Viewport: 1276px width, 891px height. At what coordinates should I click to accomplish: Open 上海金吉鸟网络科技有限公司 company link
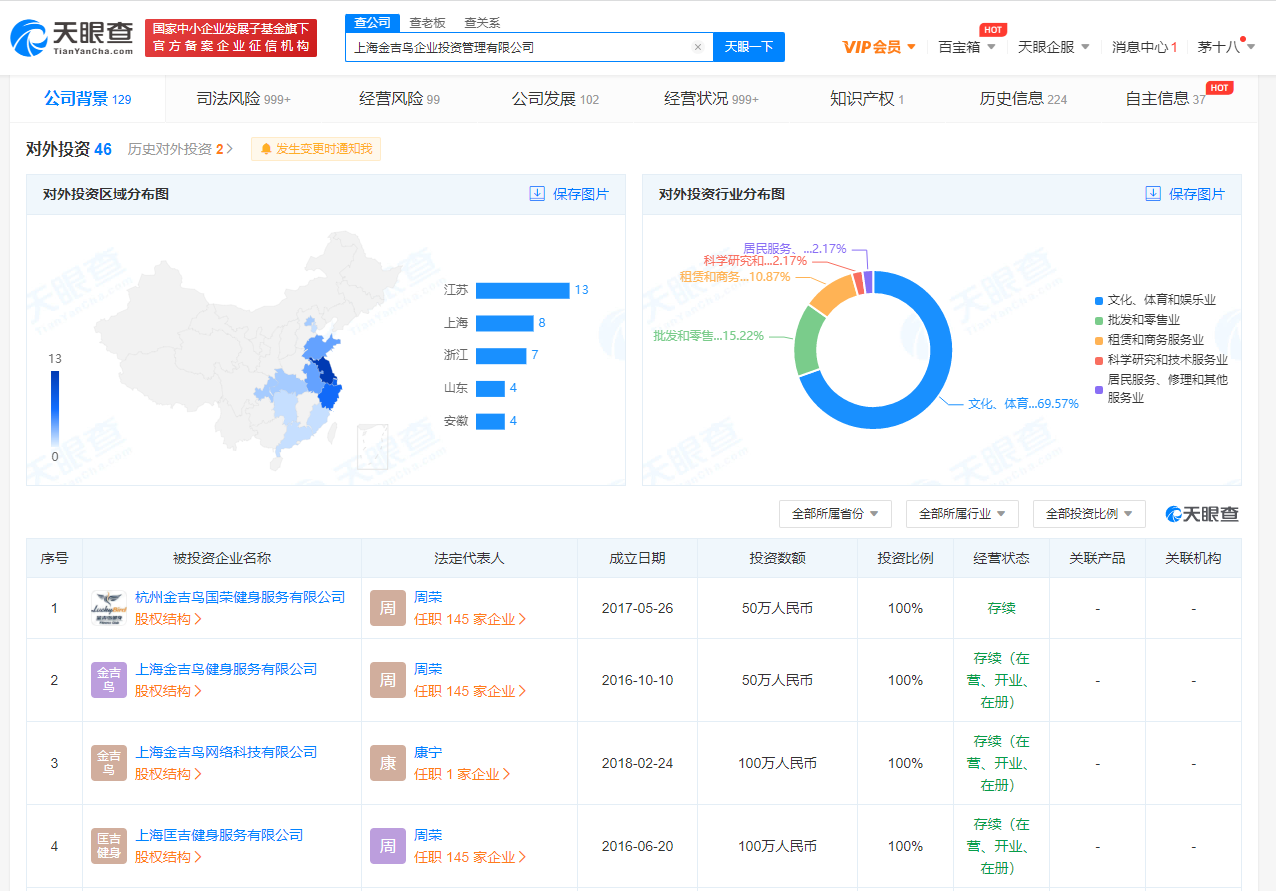point(226,752)
